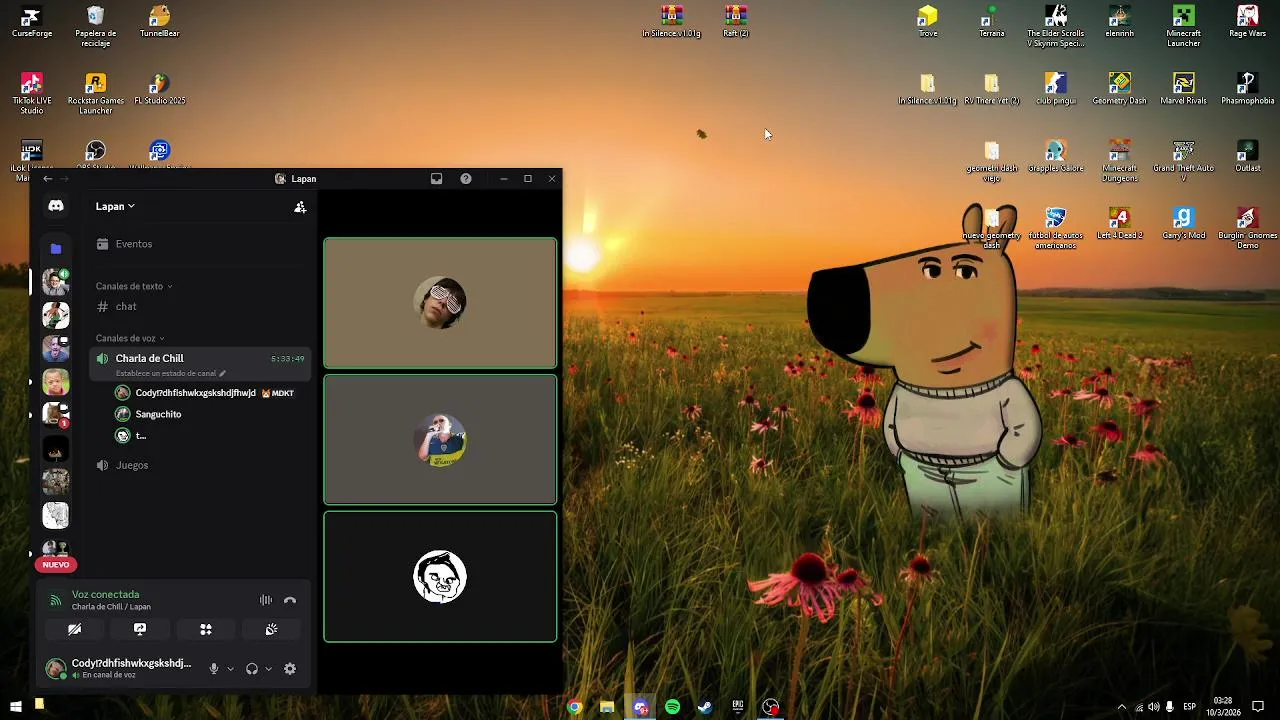Toggle microphone mute in user panel

(x=213, y=669)
